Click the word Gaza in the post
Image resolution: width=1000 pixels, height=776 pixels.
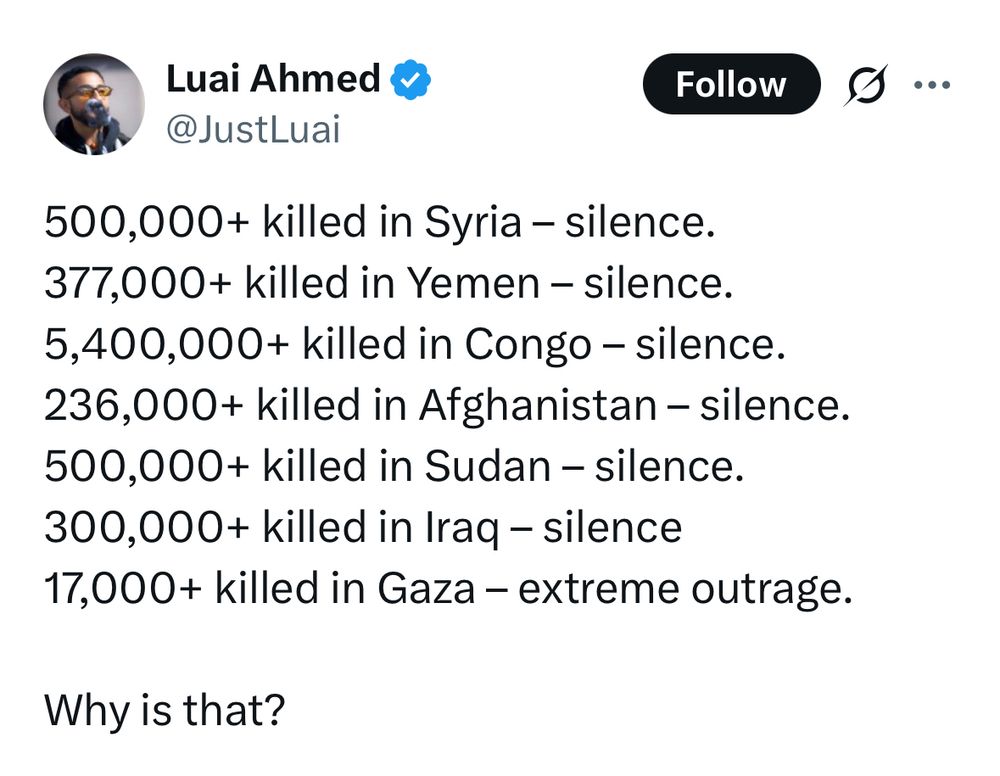pos(426,588)
